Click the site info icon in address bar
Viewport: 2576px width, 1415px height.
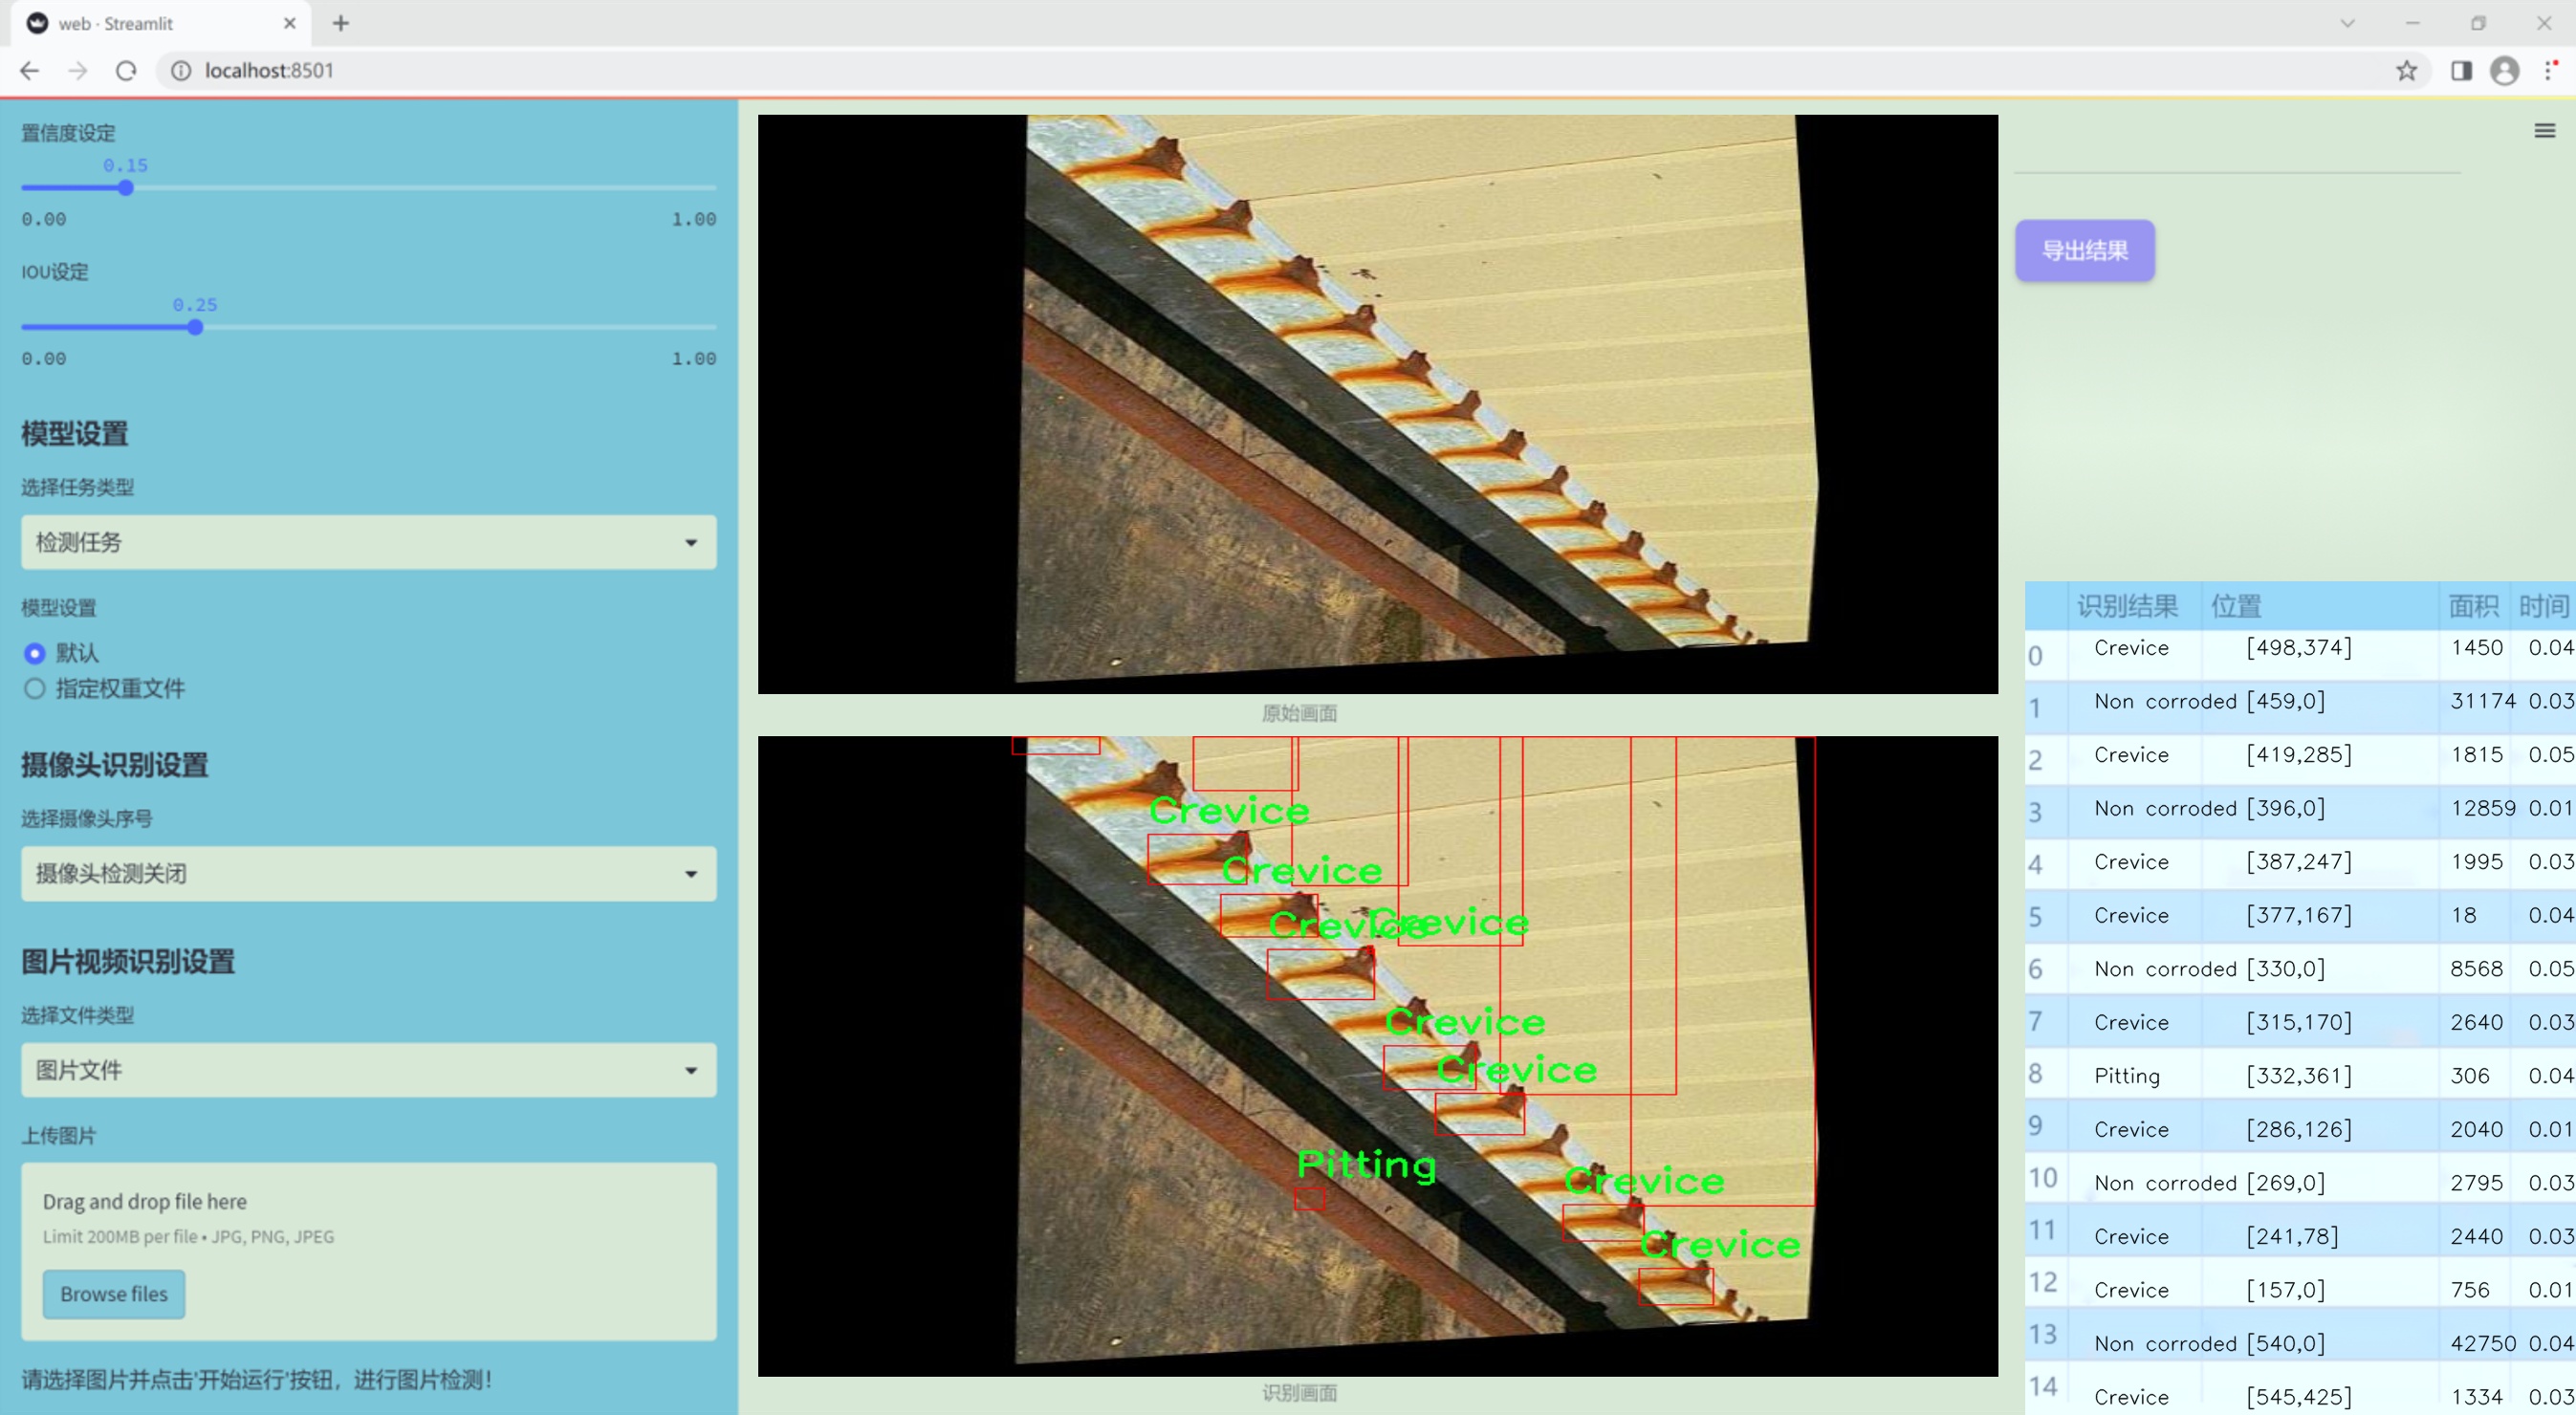[x=181, y=71]
